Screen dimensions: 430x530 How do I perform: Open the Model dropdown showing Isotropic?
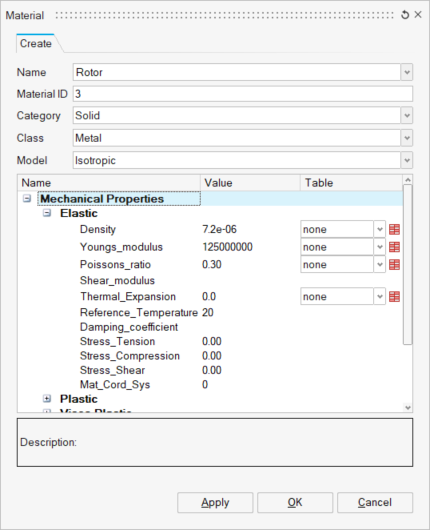[x=407, y=160]
